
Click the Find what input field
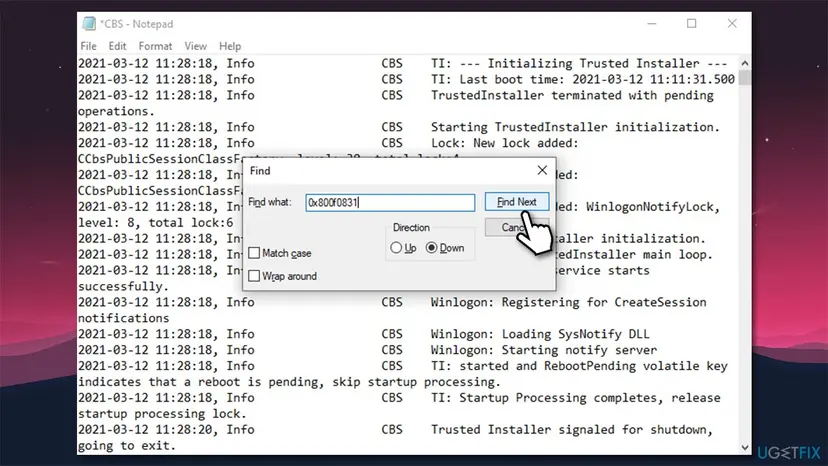(390, 202)
